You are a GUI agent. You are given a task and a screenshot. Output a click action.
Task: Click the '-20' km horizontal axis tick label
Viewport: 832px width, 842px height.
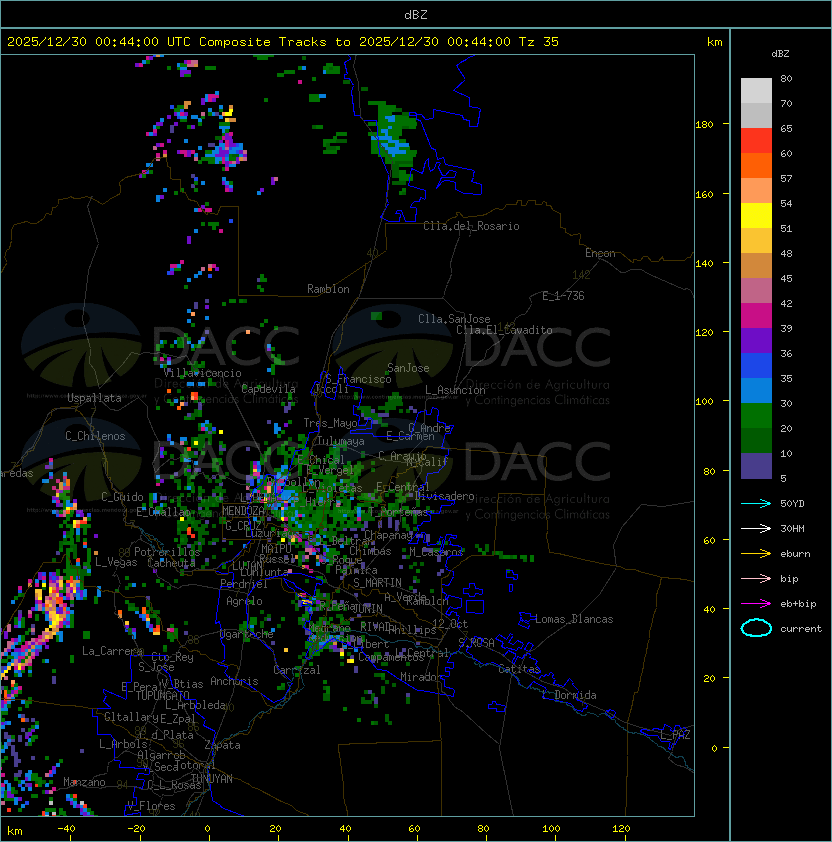(136, 829)
